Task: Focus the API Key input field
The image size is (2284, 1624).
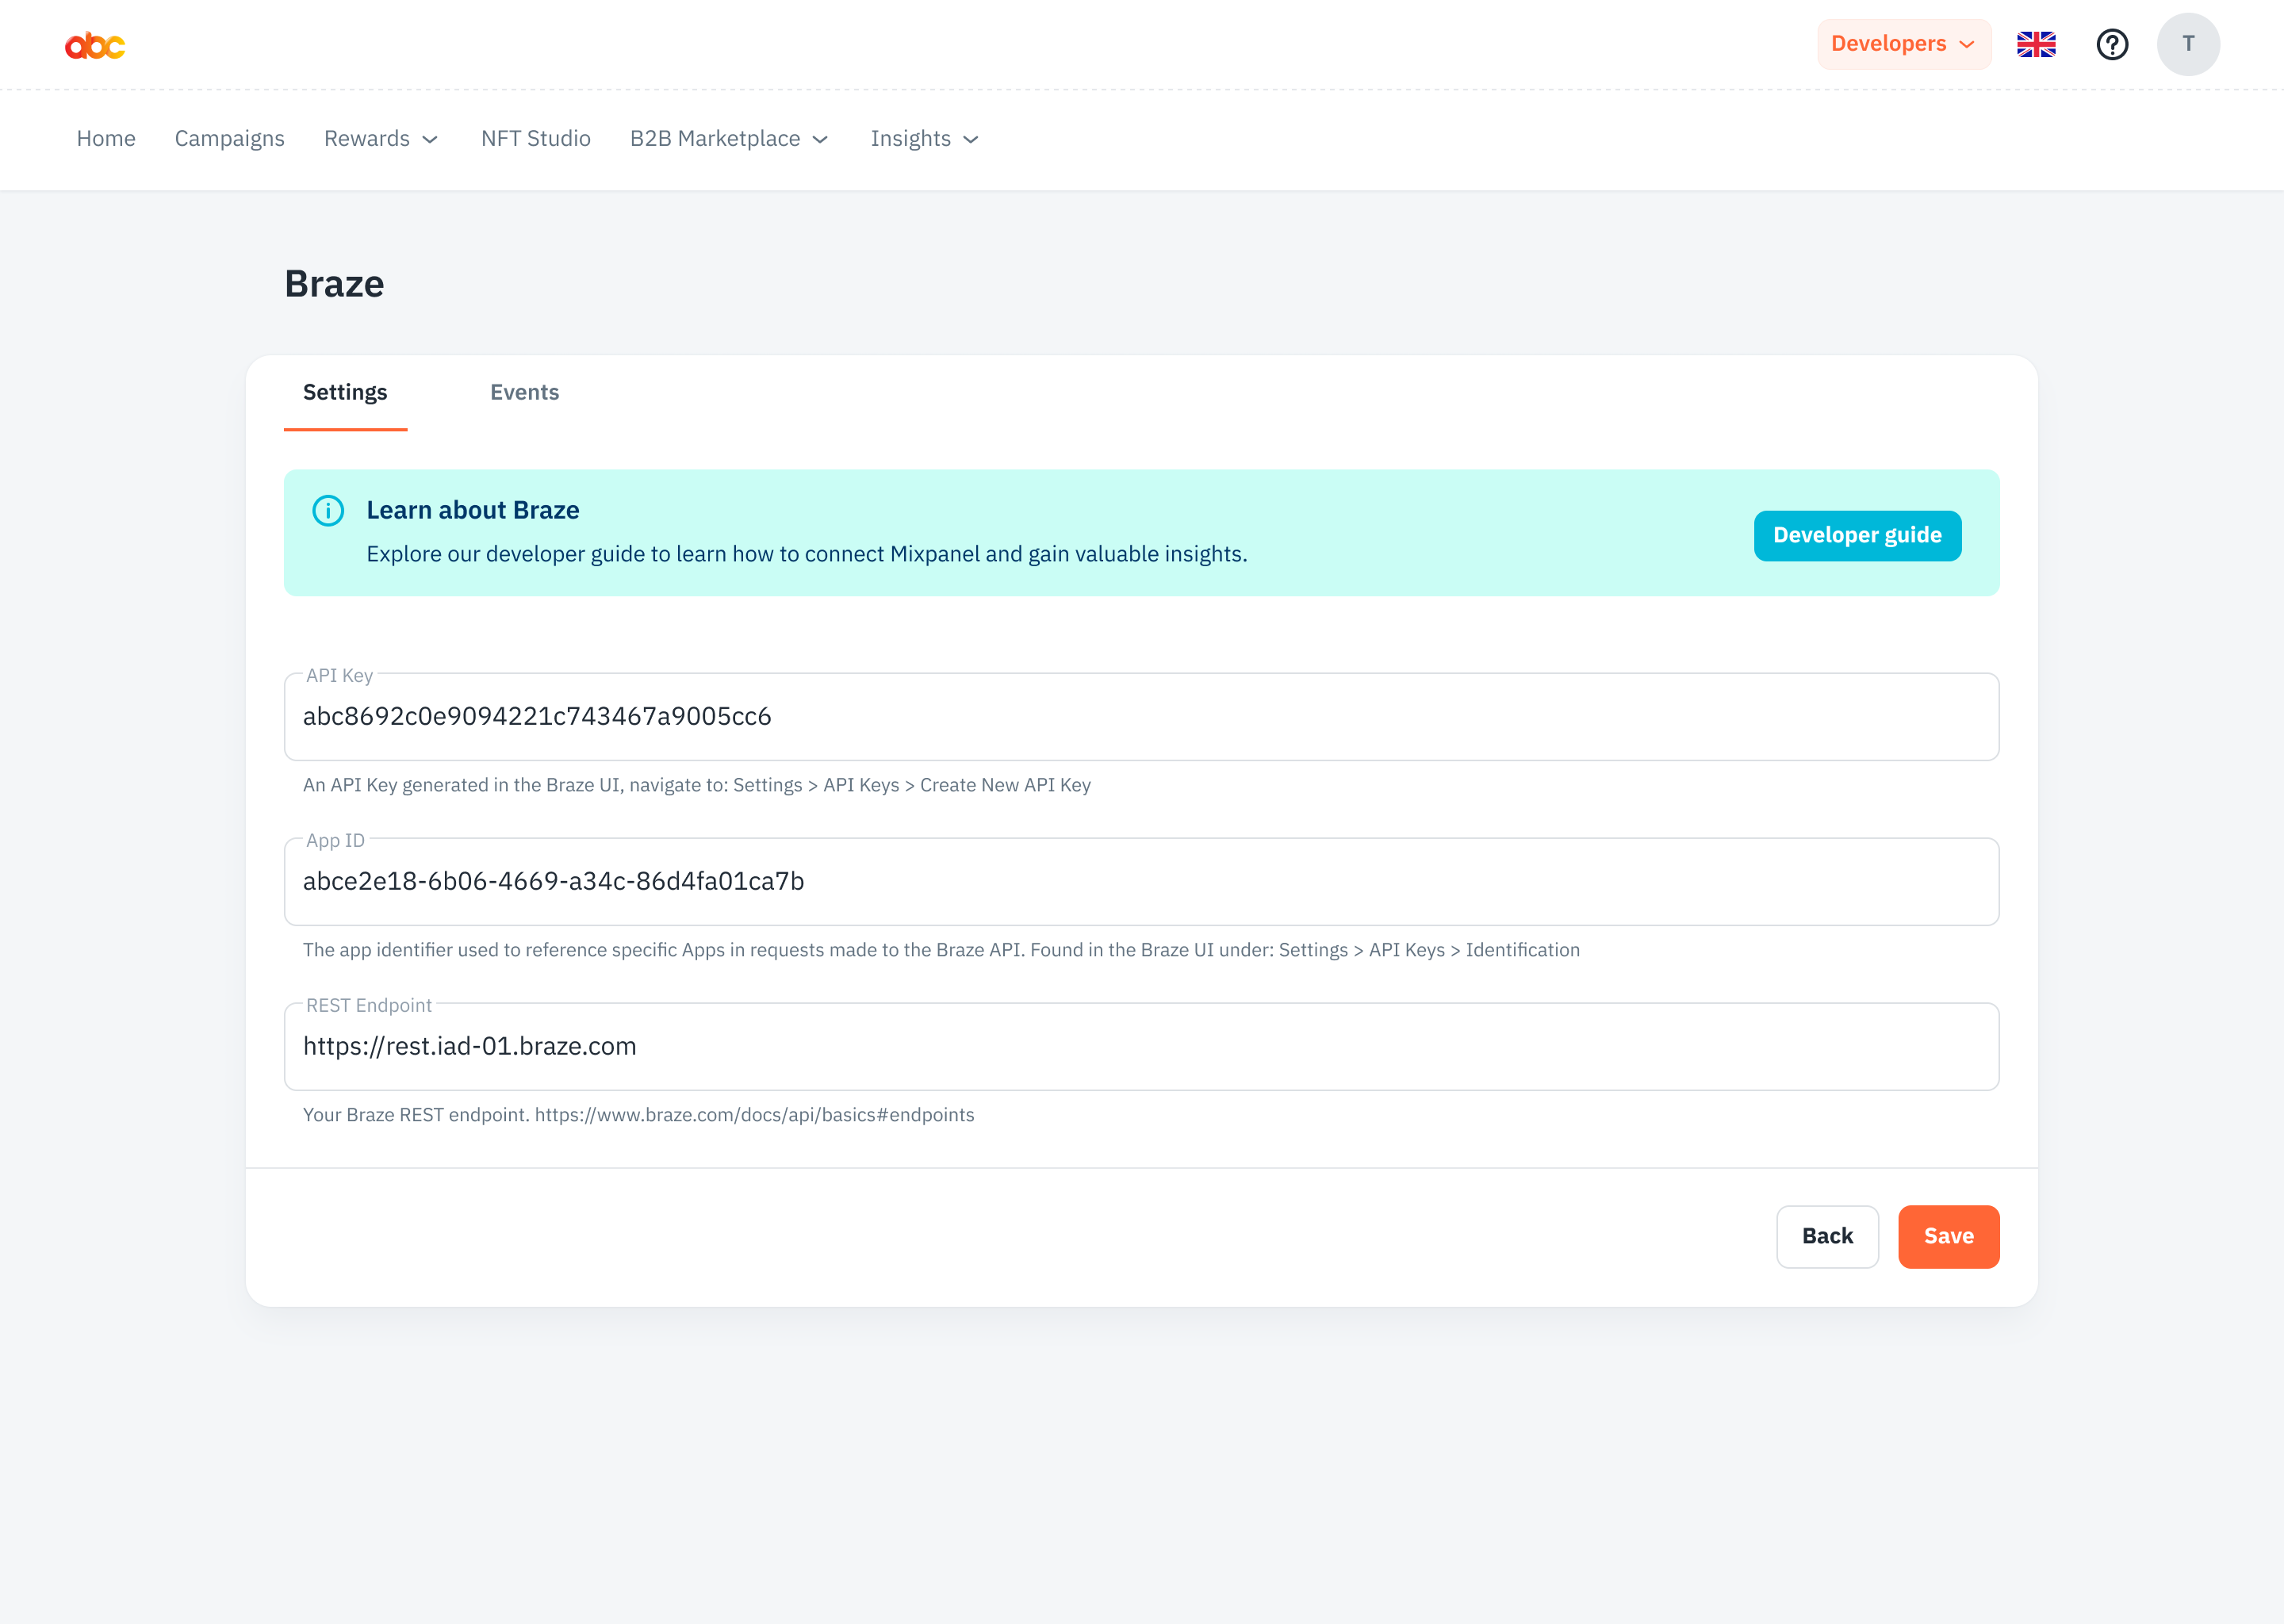Action: [1140, 717]
